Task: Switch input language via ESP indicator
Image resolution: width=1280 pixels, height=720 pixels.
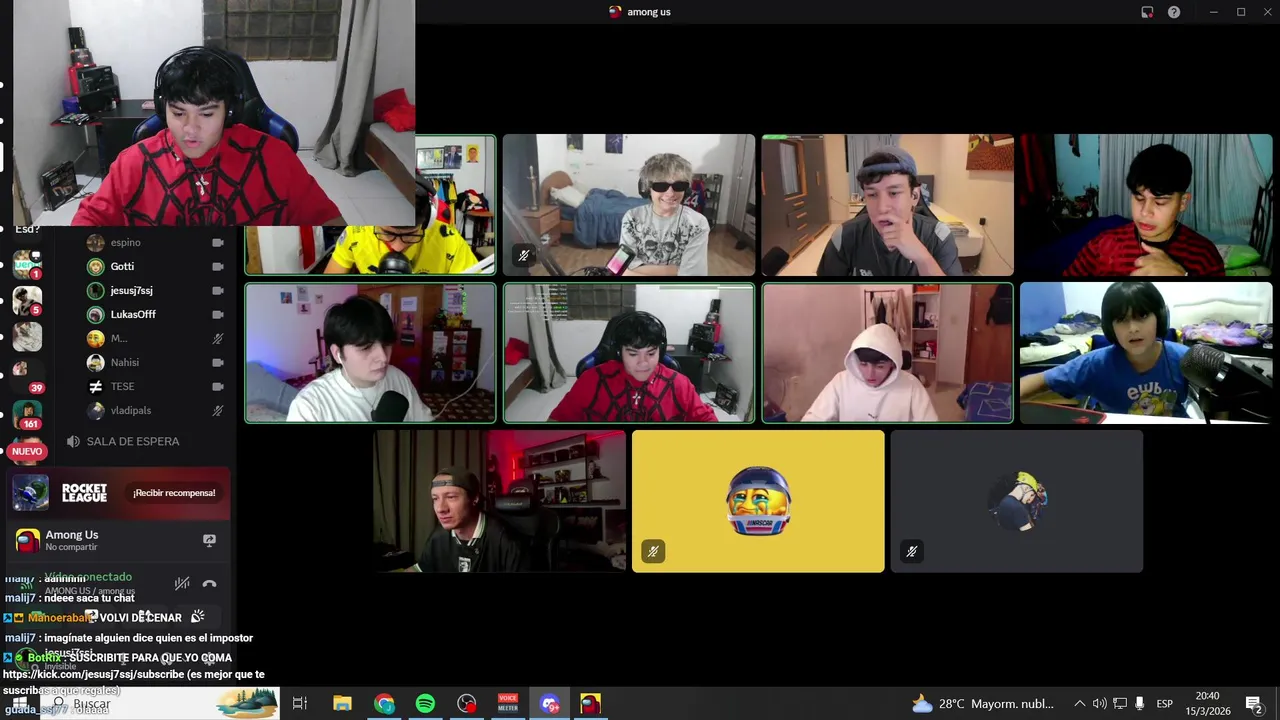Action: (1164, 704)
